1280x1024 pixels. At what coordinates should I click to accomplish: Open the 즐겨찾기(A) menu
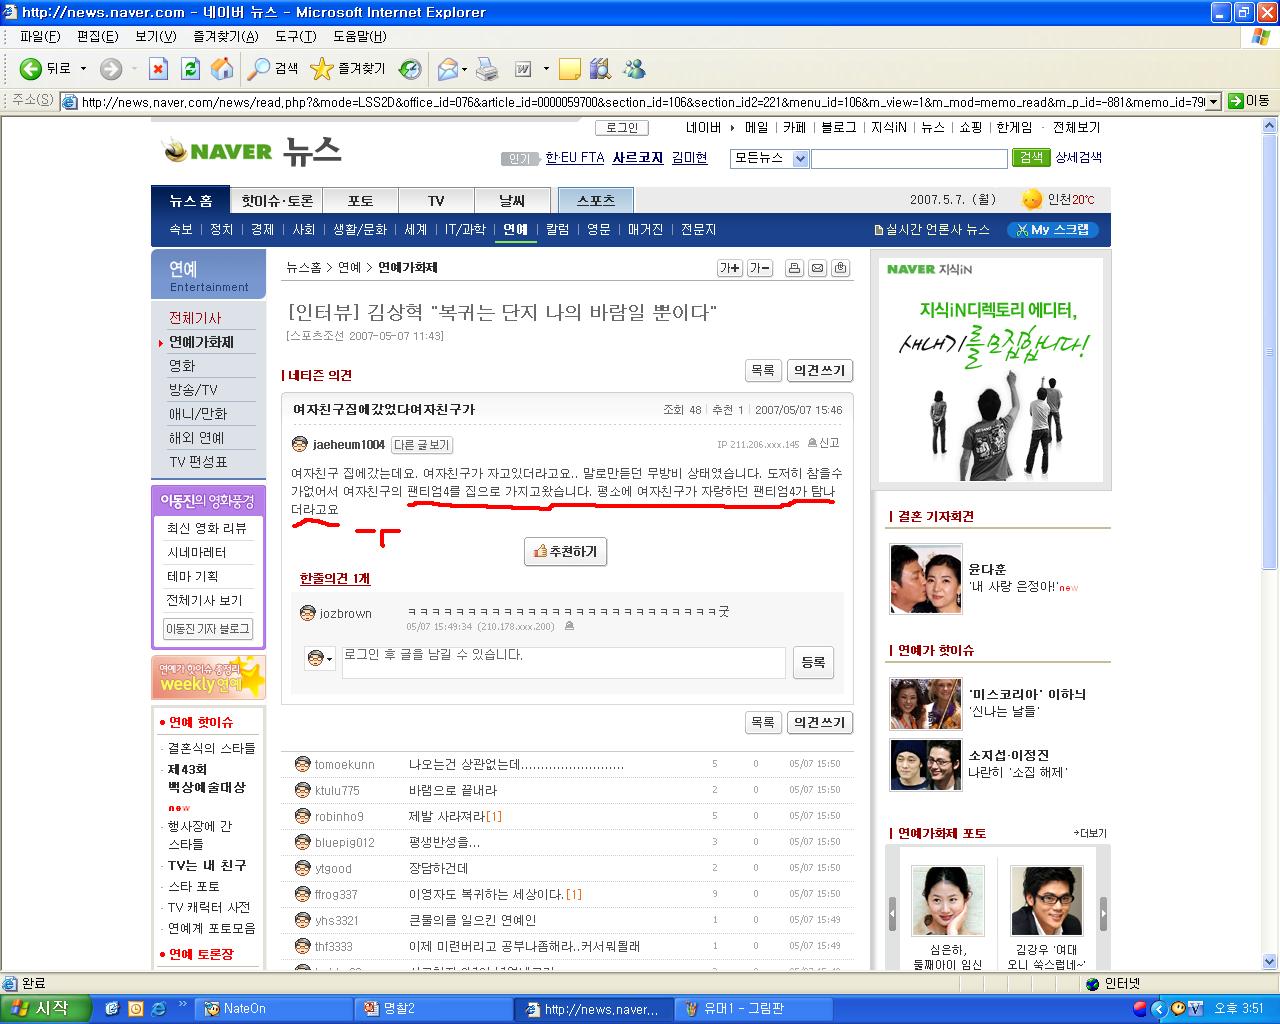[x=225, y=36]
